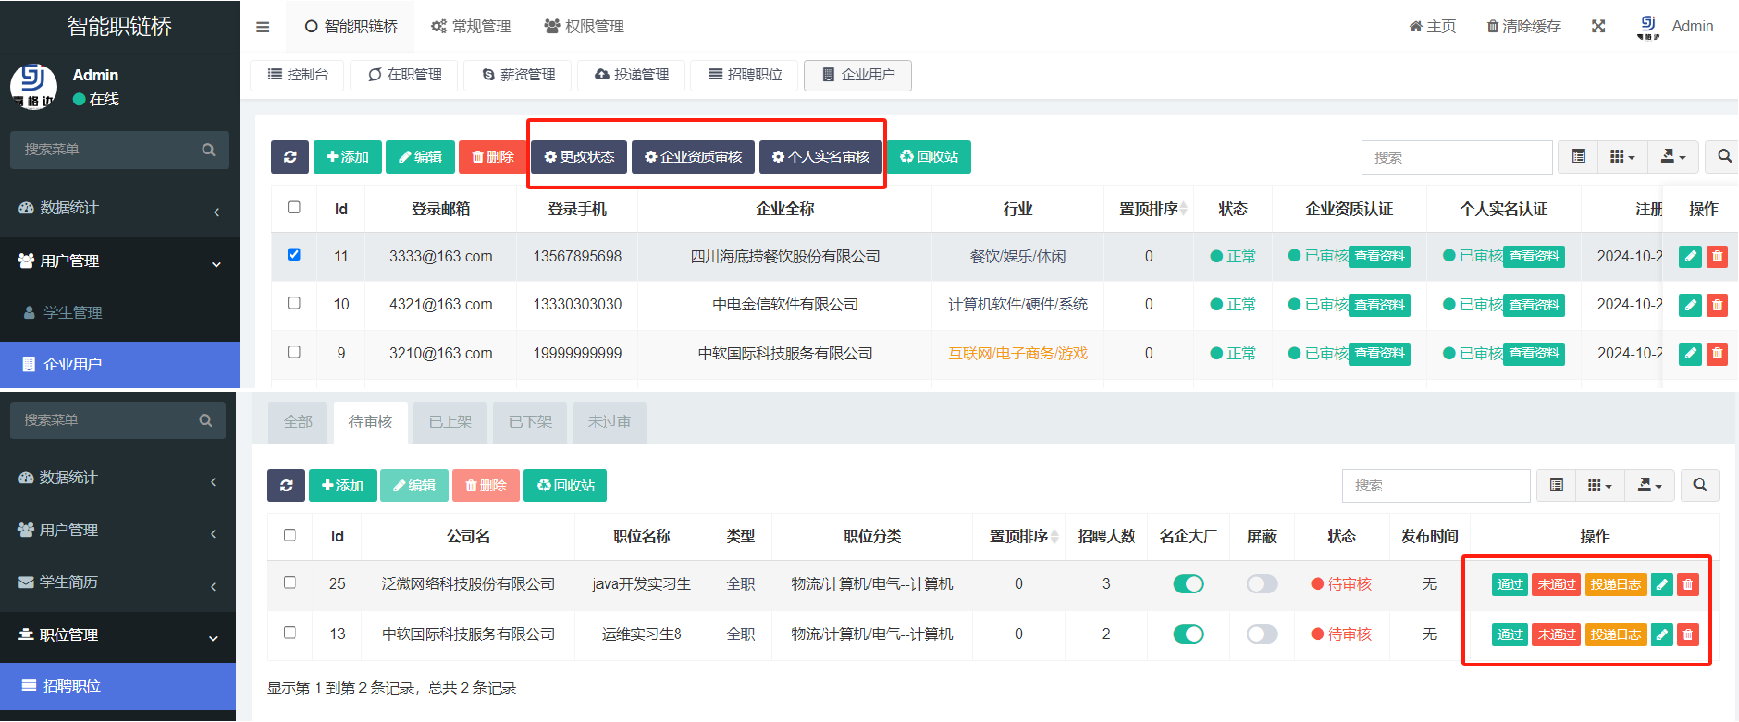The image size is (1739, 722).
Task: Click the 企业资质审核 button
Action: 693,157
